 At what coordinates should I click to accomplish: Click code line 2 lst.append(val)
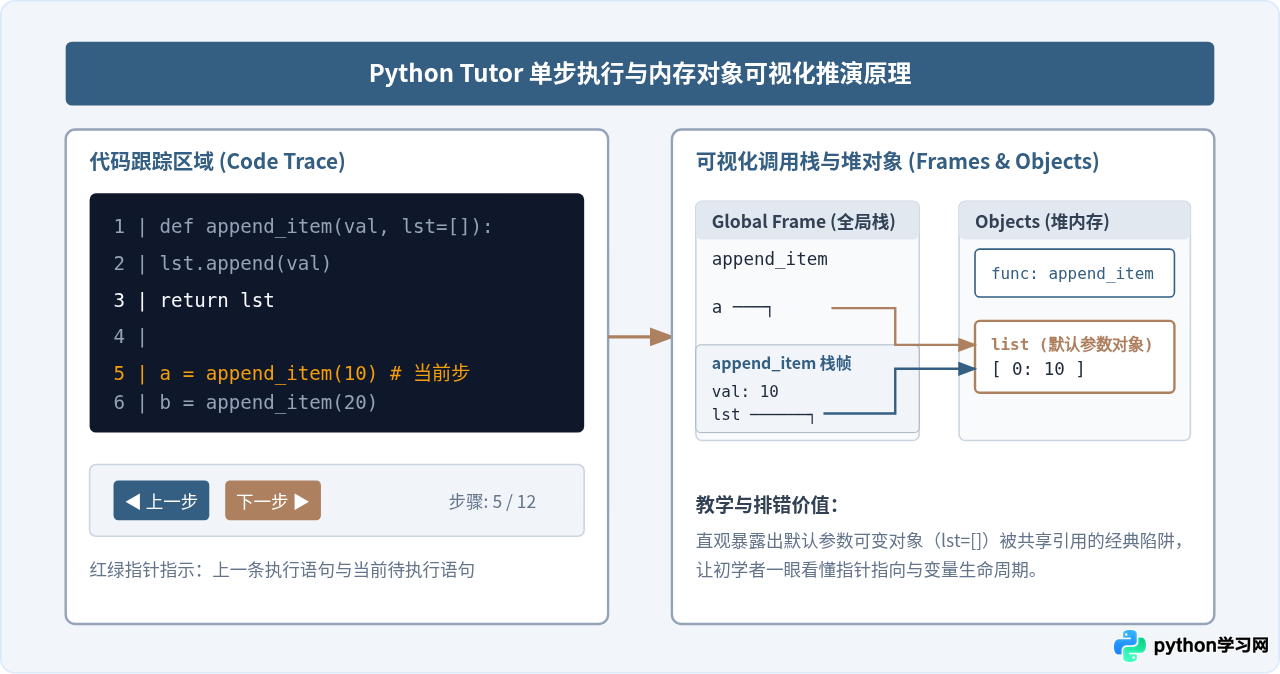(222, 263)
